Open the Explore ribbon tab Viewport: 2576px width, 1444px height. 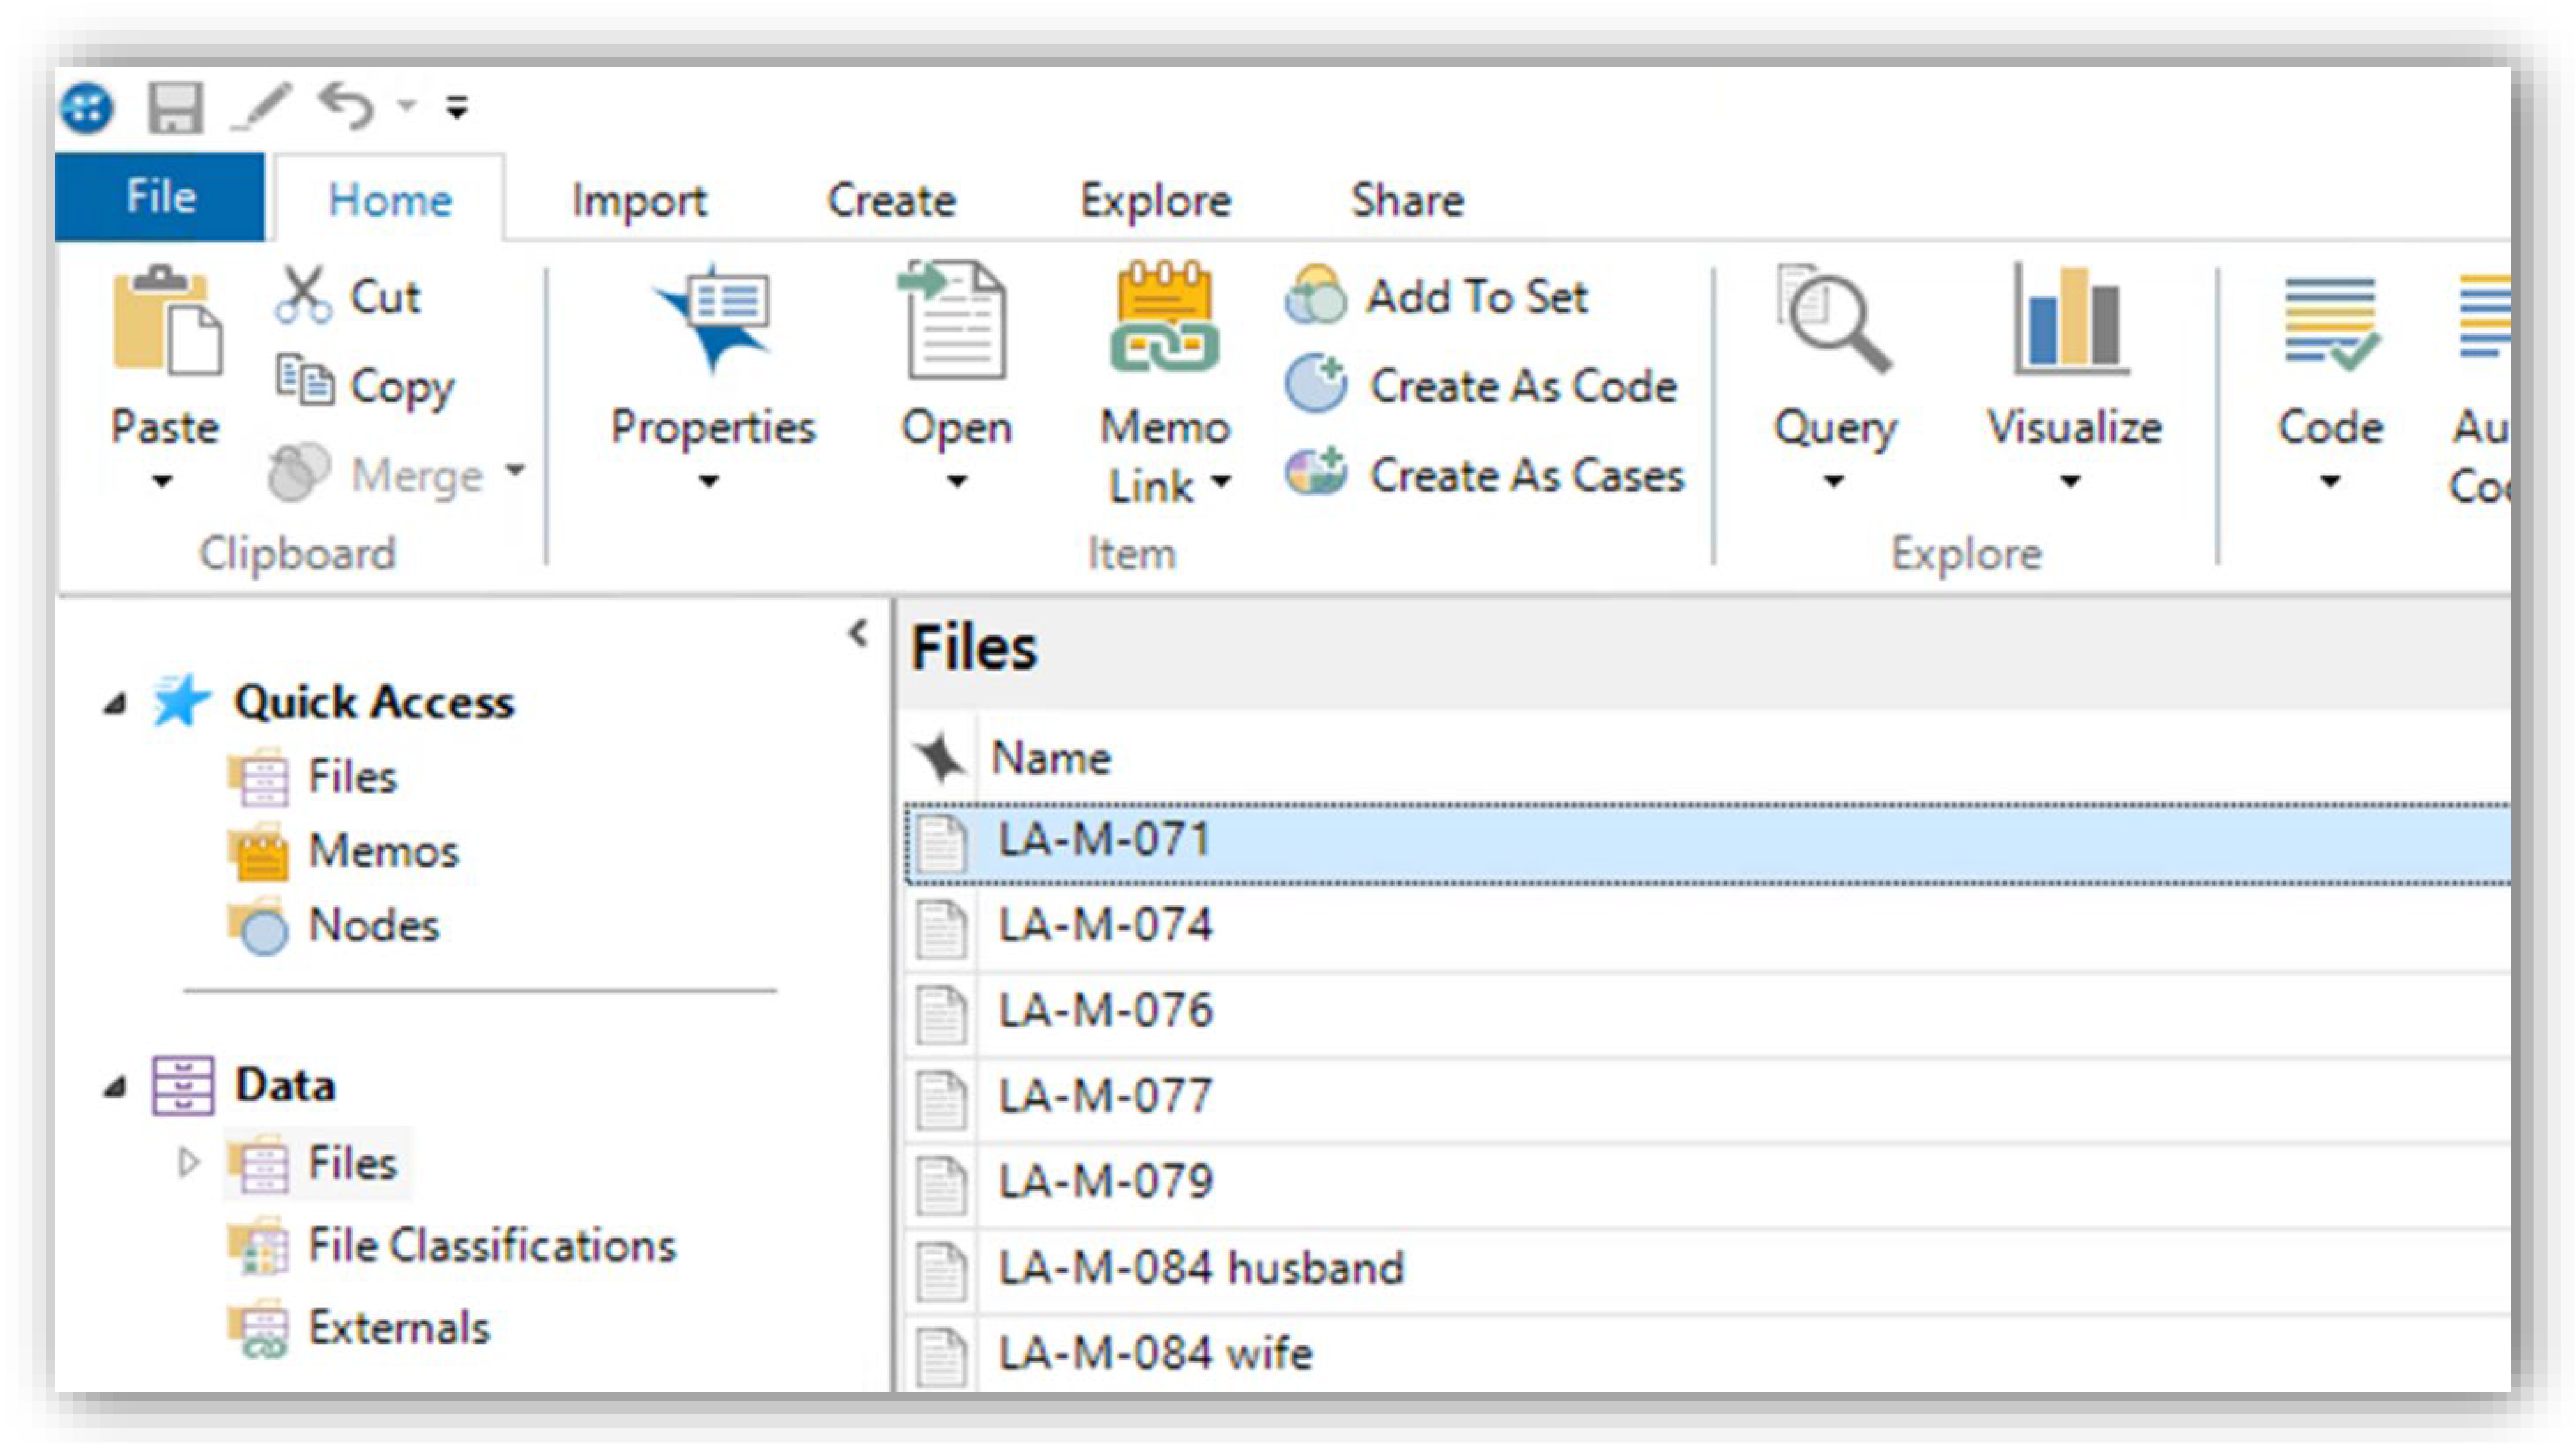[1155, 200]
